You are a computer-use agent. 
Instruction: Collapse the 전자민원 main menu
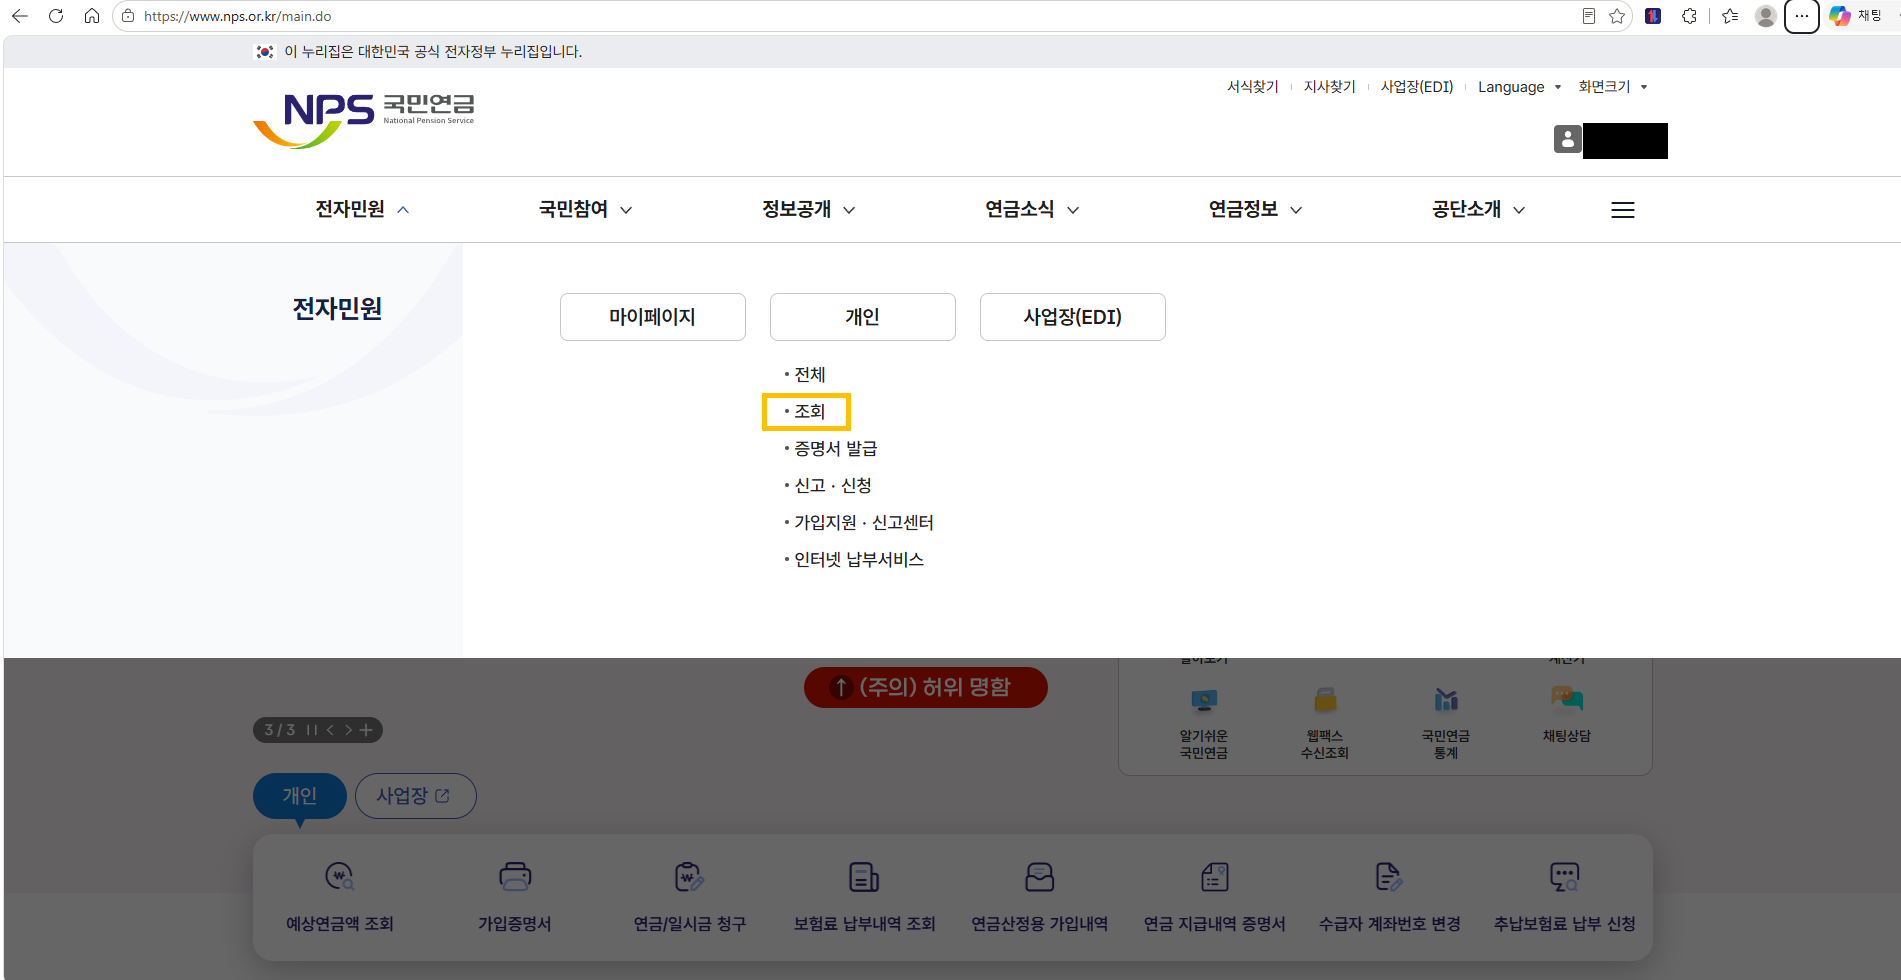click(x=362, y=209)
